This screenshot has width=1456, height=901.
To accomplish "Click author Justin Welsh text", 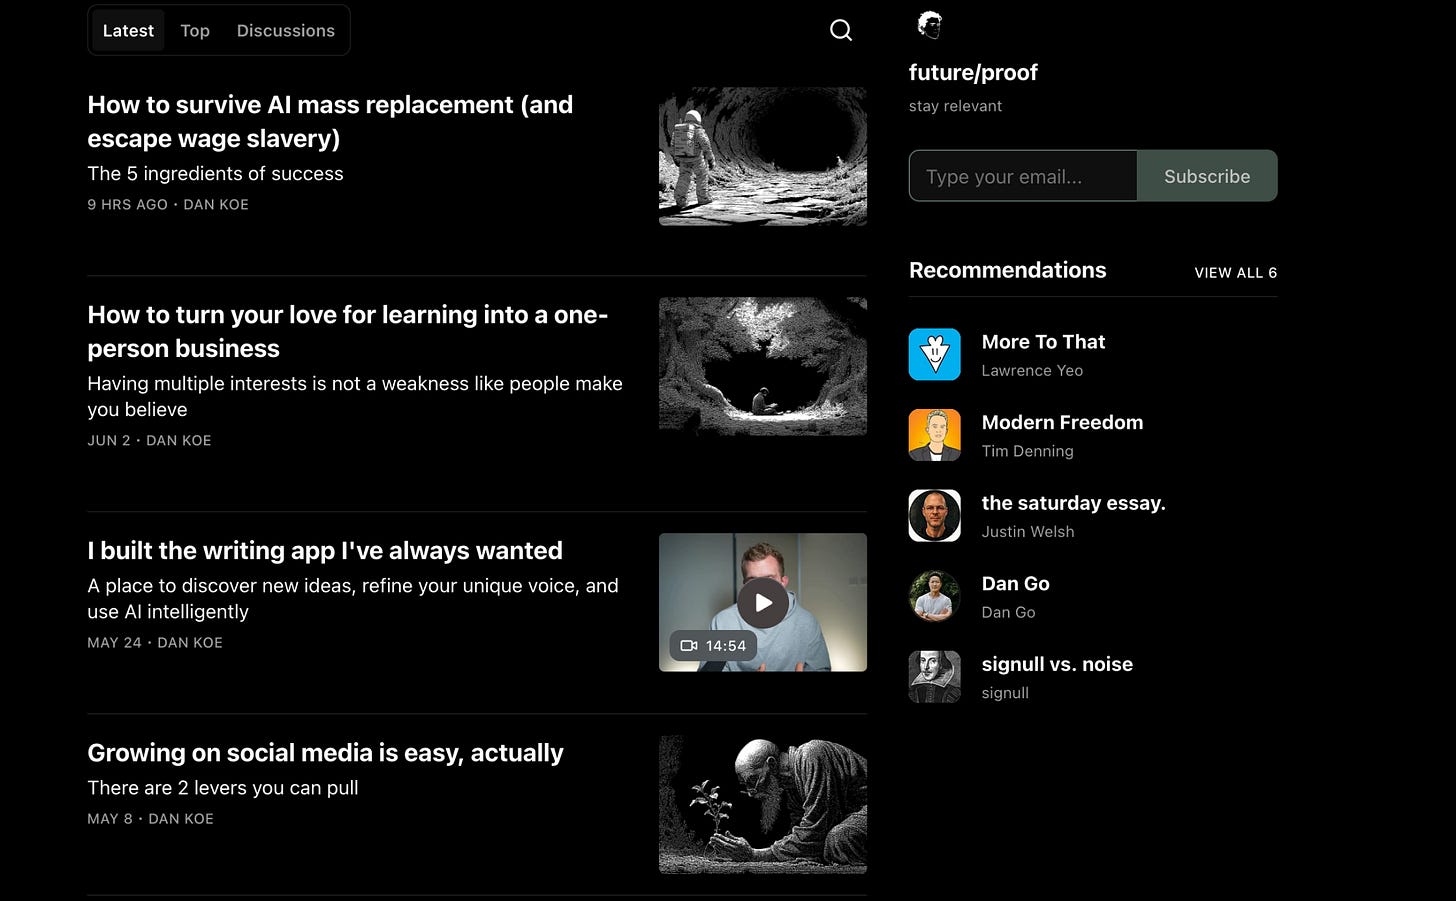I will pos(1028,532).
